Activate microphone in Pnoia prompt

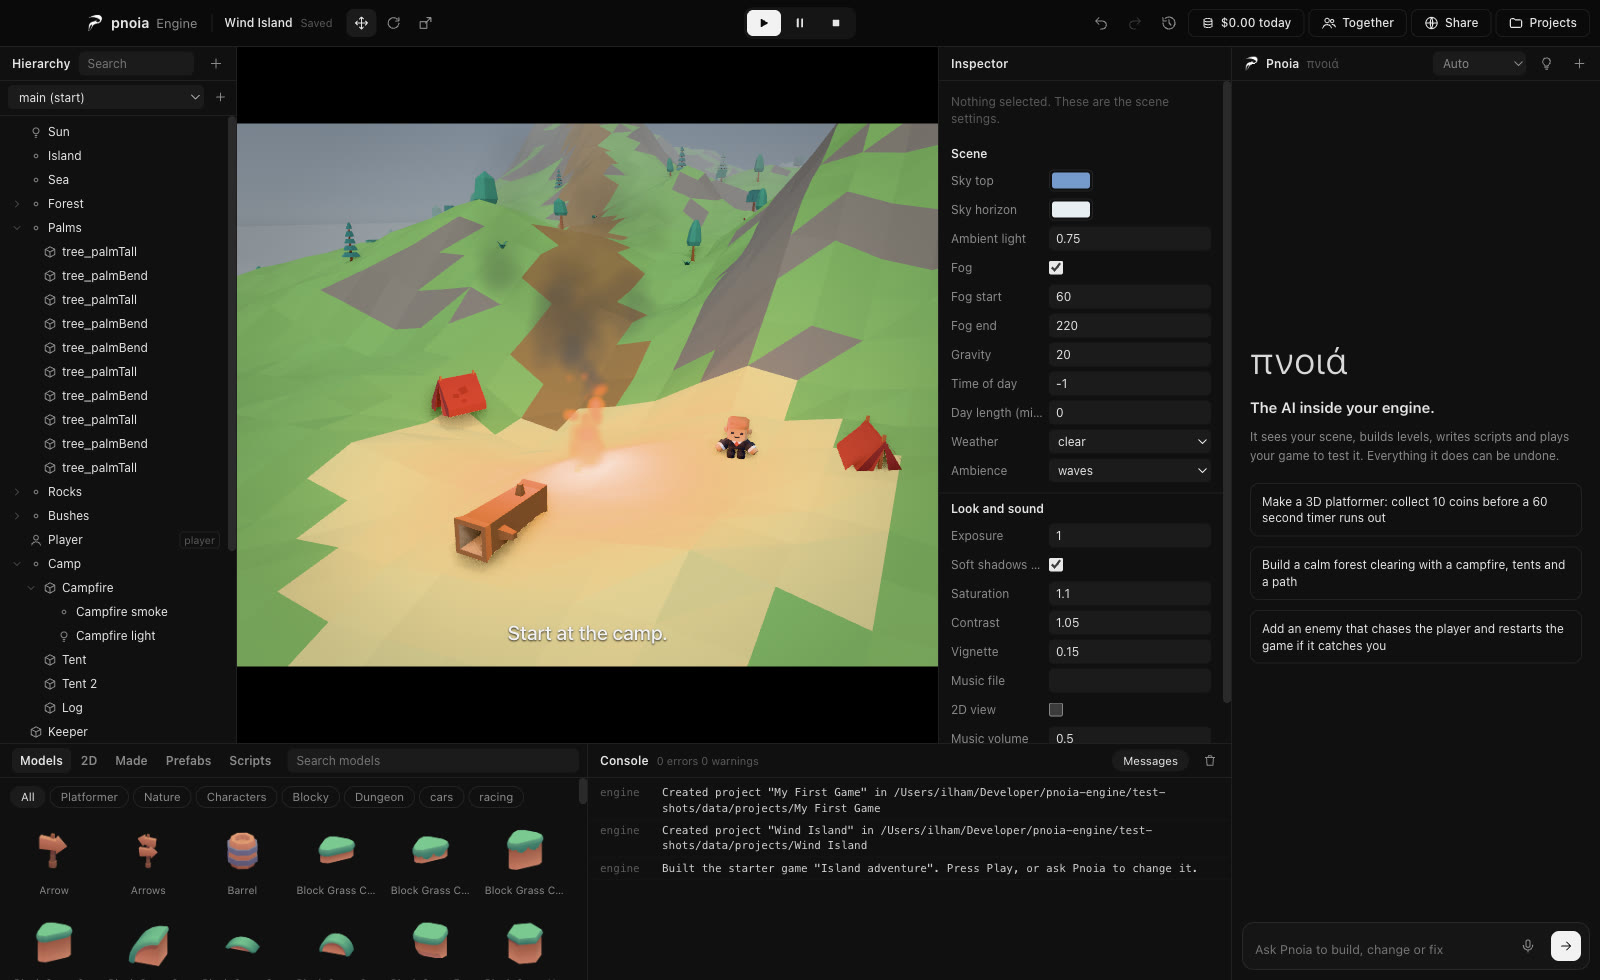pos(1528,946)
